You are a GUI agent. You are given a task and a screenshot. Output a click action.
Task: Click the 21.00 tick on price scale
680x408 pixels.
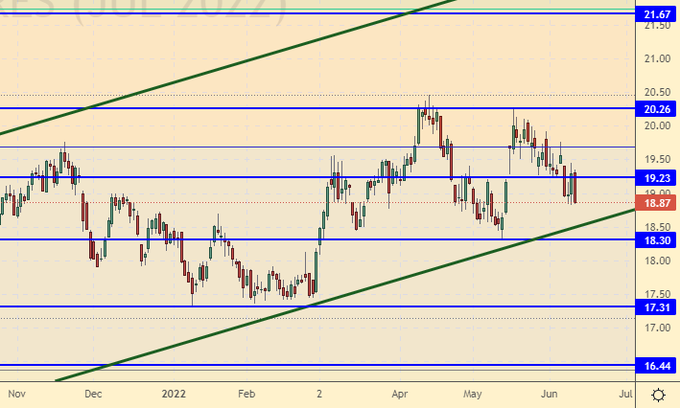click(x=655, y=59)
